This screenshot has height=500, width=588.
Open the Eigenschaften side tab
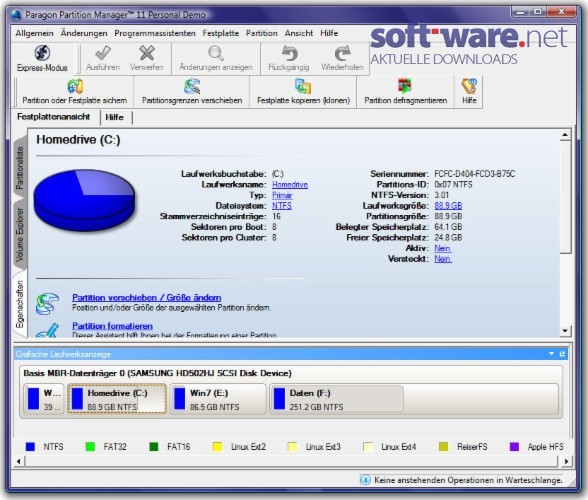tap(20, 304)
